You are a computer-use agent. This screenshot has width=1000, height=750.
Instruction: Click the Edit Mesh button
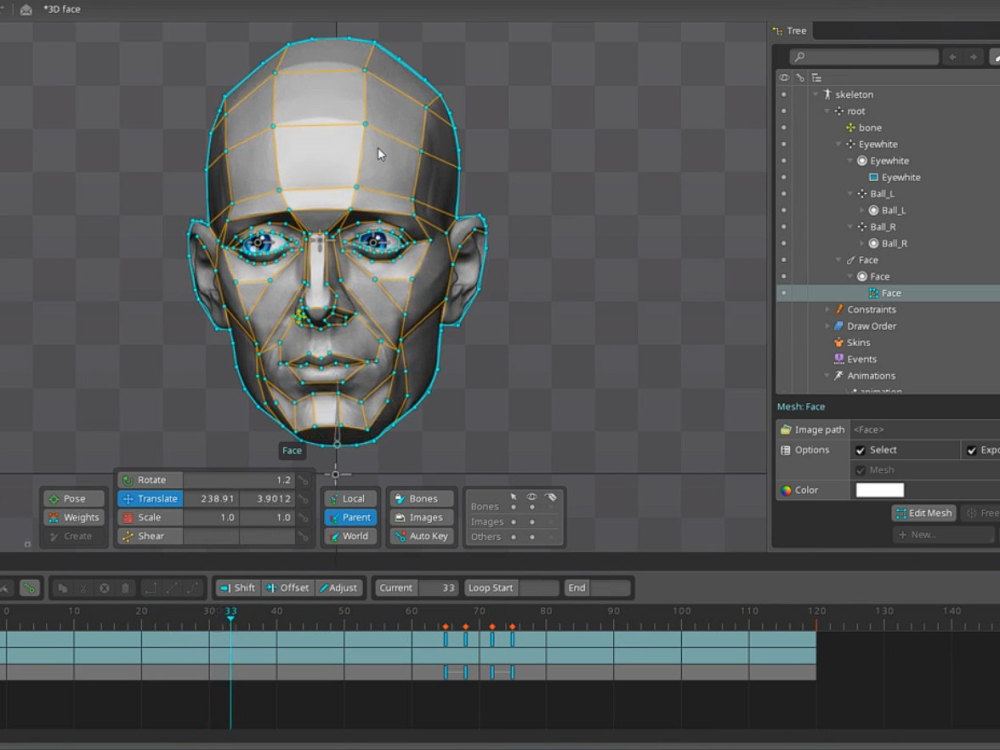coord(922,512)
